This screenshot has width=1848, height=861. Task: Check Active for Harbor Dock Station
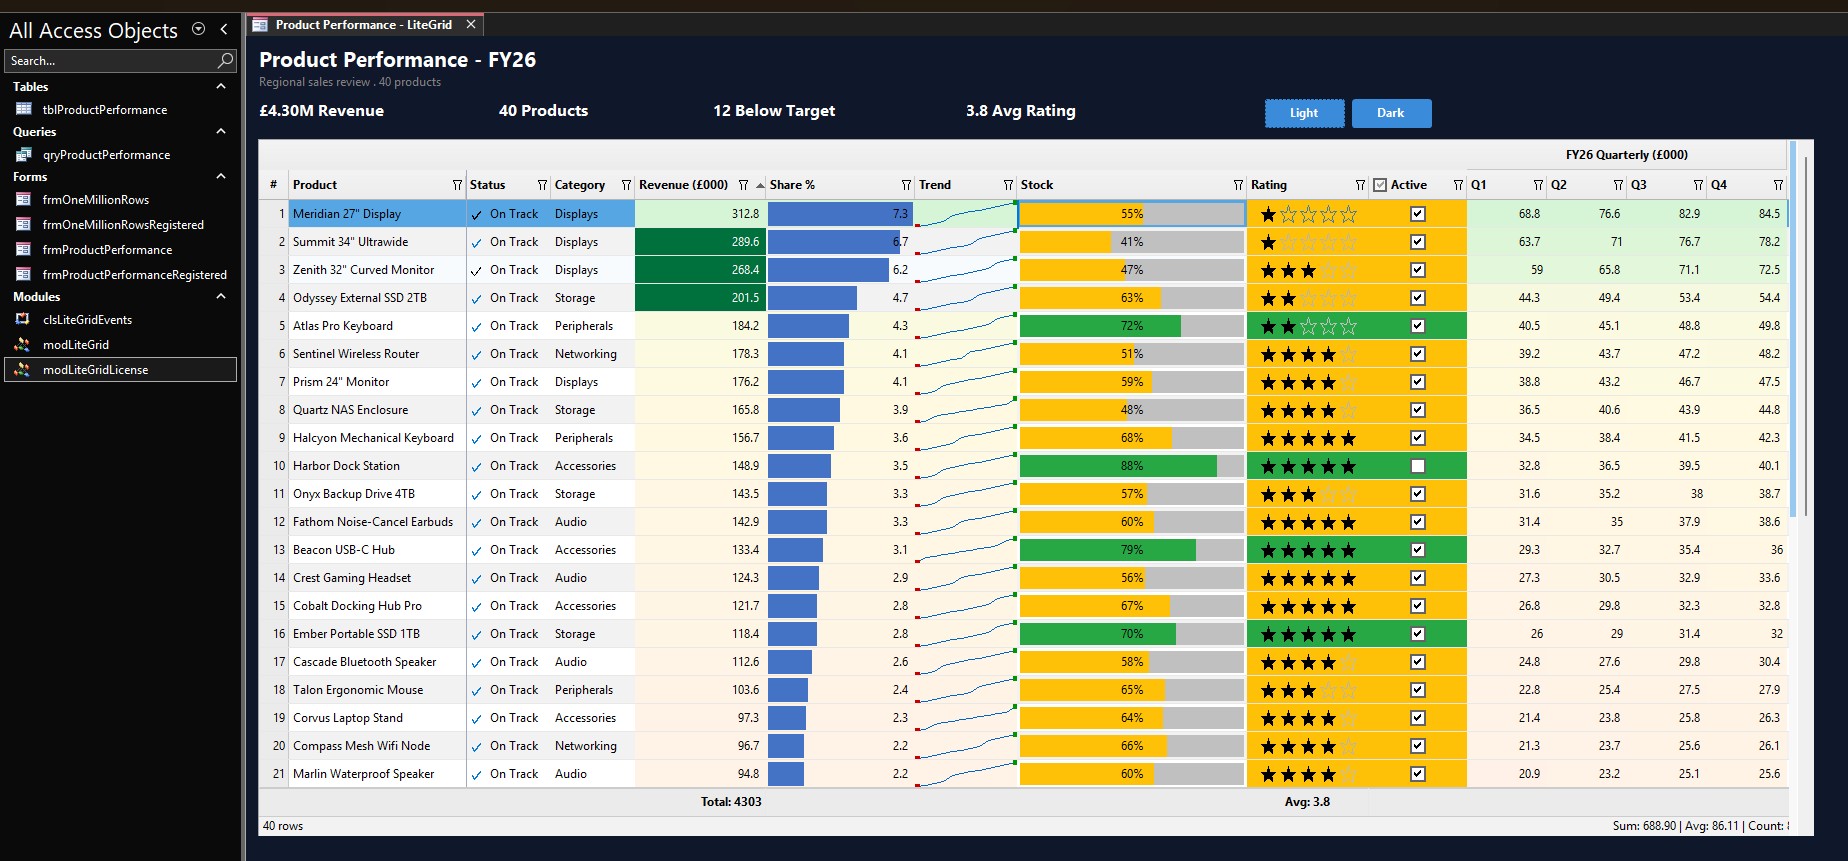1417,466
